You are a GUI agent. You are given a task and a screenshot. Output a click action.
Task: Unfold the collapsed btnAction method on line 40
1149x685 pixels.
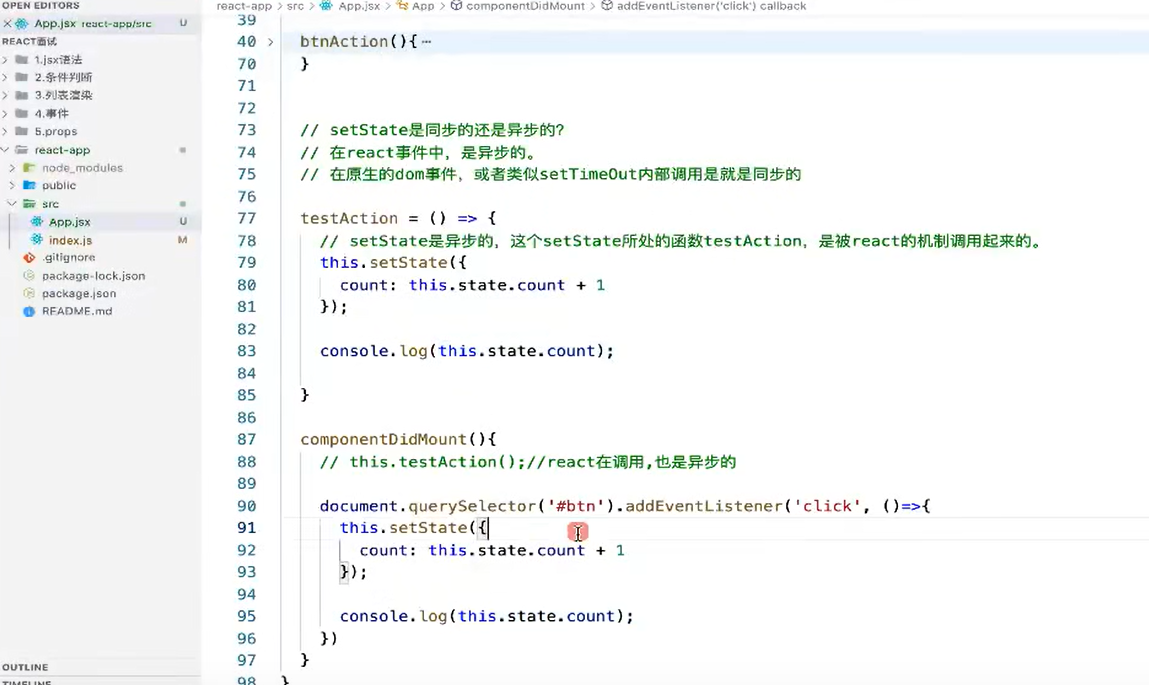coord(271,41)
